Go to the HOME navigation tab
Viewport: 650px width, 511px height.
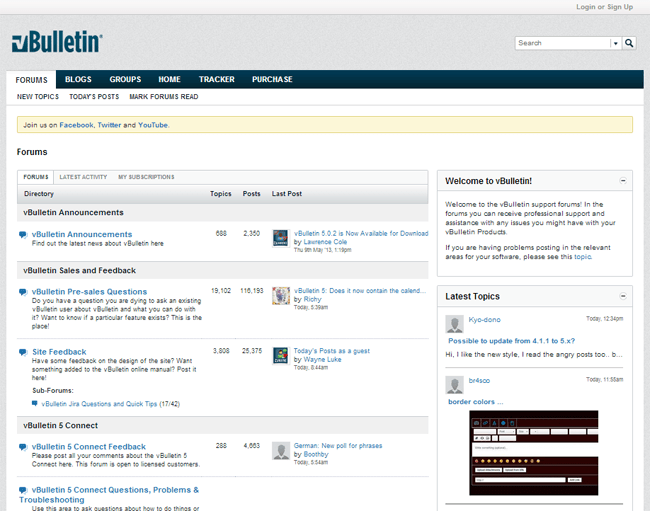[x=169, y=79]
